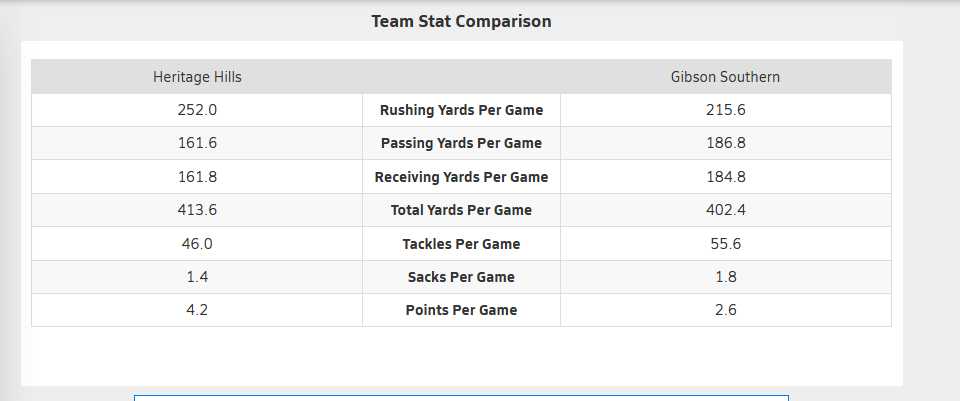960x401 pixels.
Task: Click Heritage Hills total yards 413.6
Action: coord(197,210)
